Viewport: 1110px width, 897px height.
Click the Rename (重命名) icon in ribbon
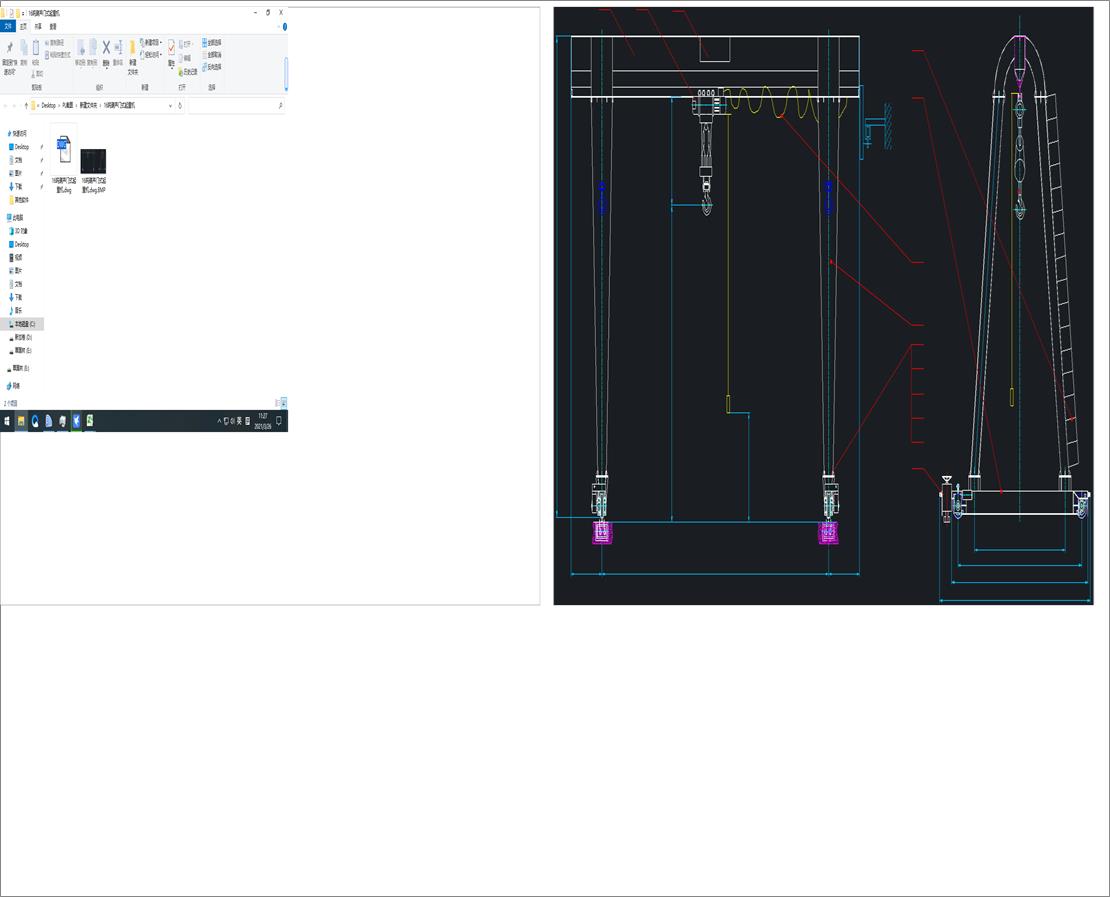(118, 47)
